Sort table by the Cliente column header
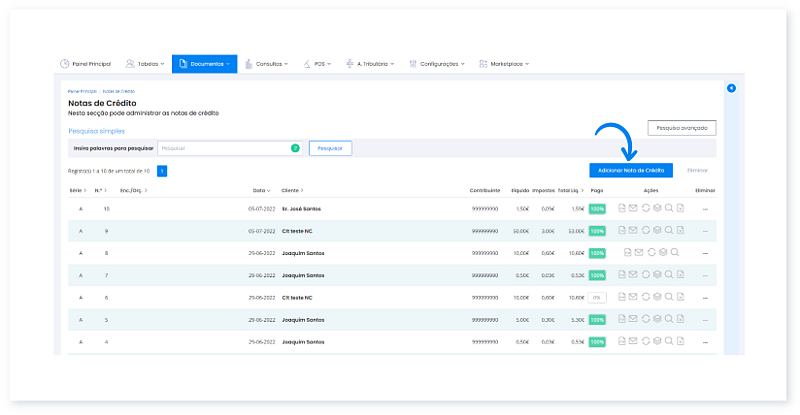Viewport: 800px width, 415px height. pos(292,190)
